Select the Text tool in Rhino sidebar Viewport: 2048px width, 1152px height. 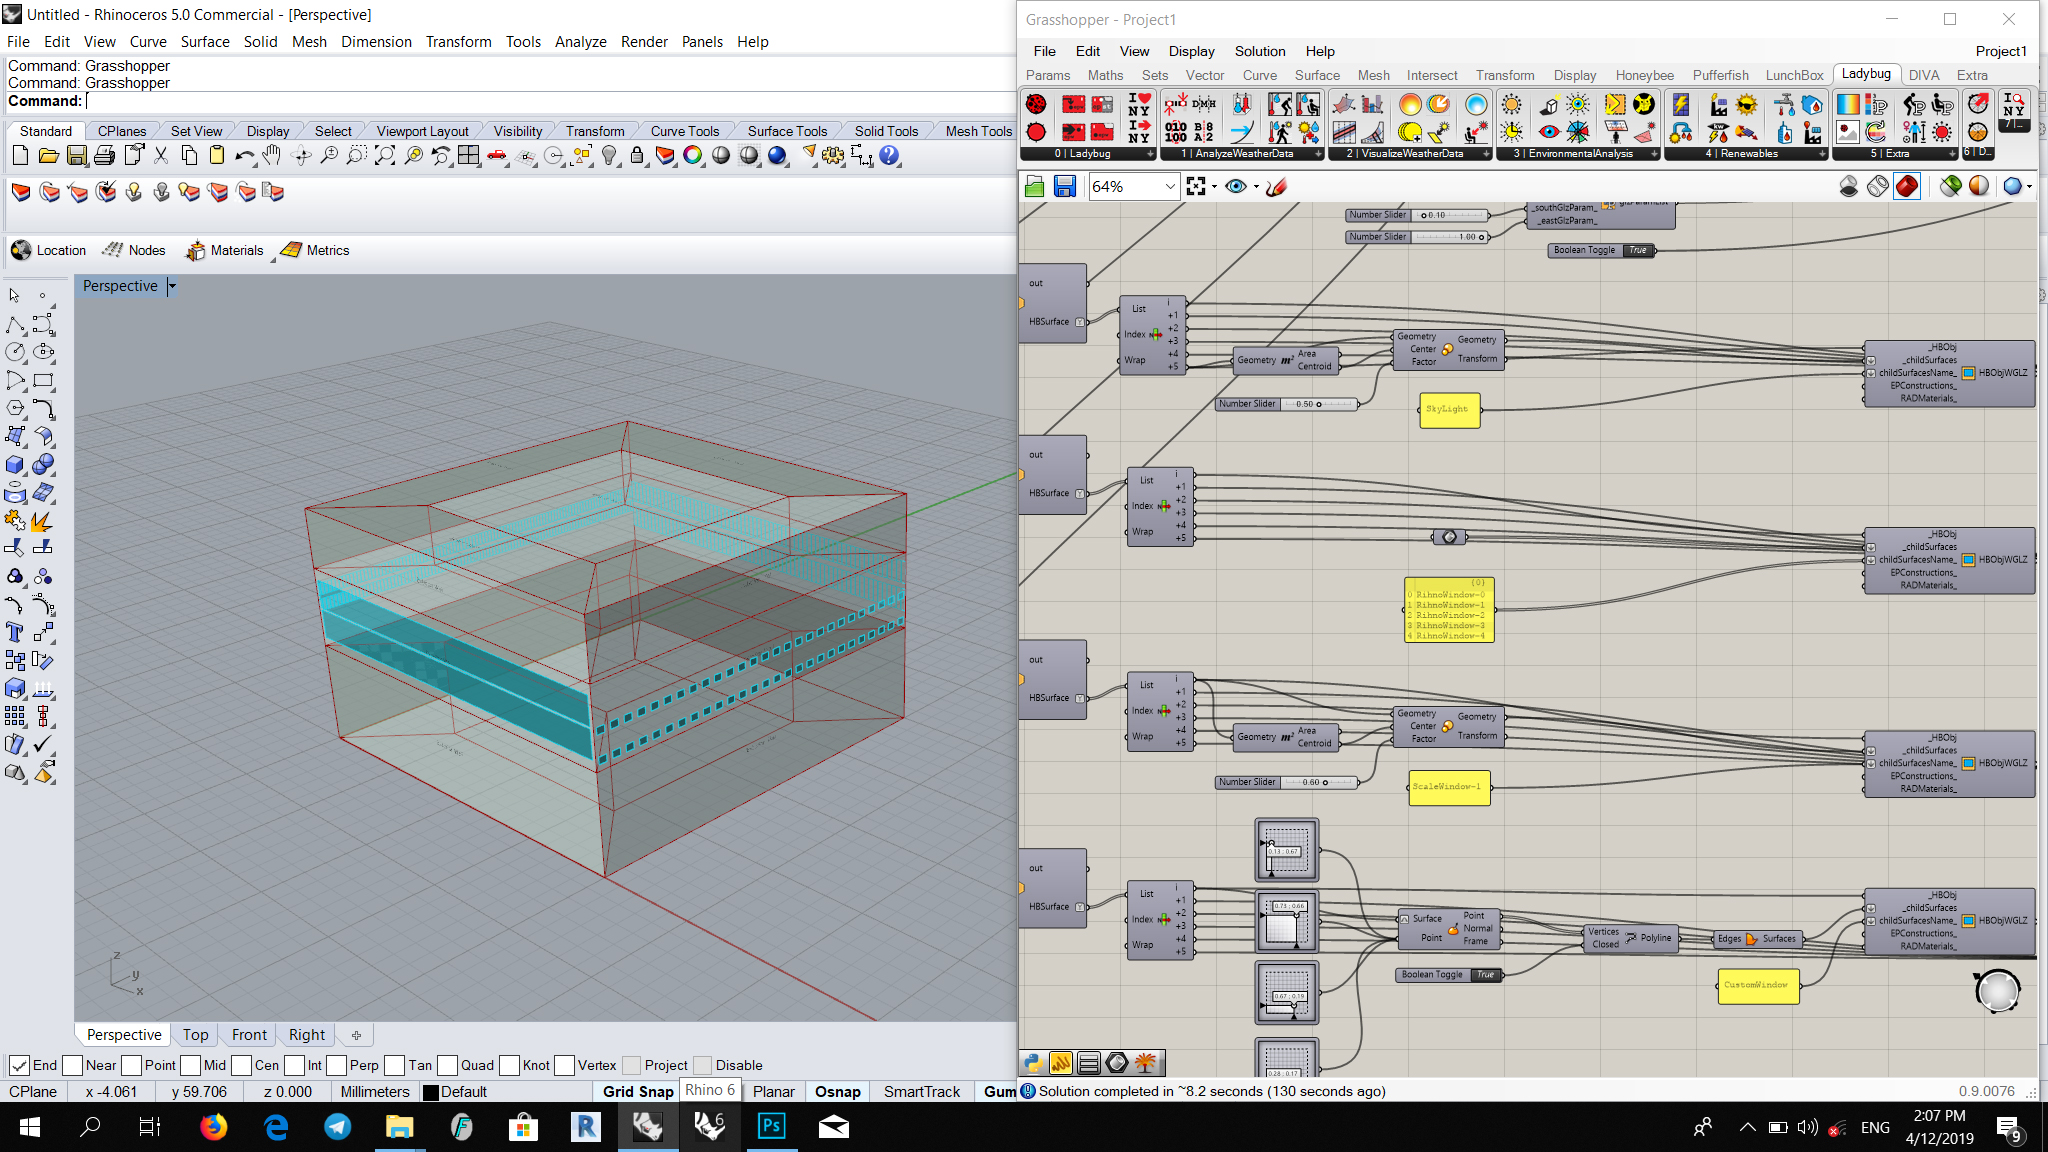(15, 632)
